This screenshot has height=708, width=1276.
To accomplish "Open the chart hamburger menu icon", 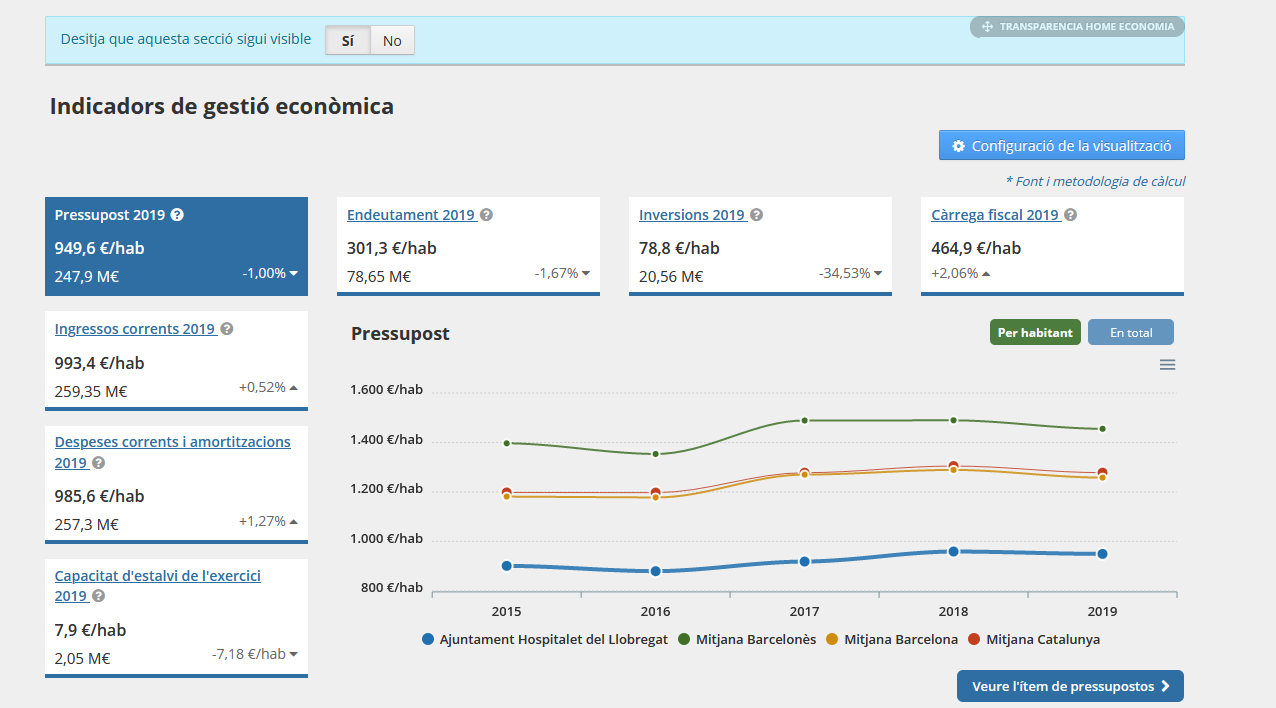I will point(1167,365).
